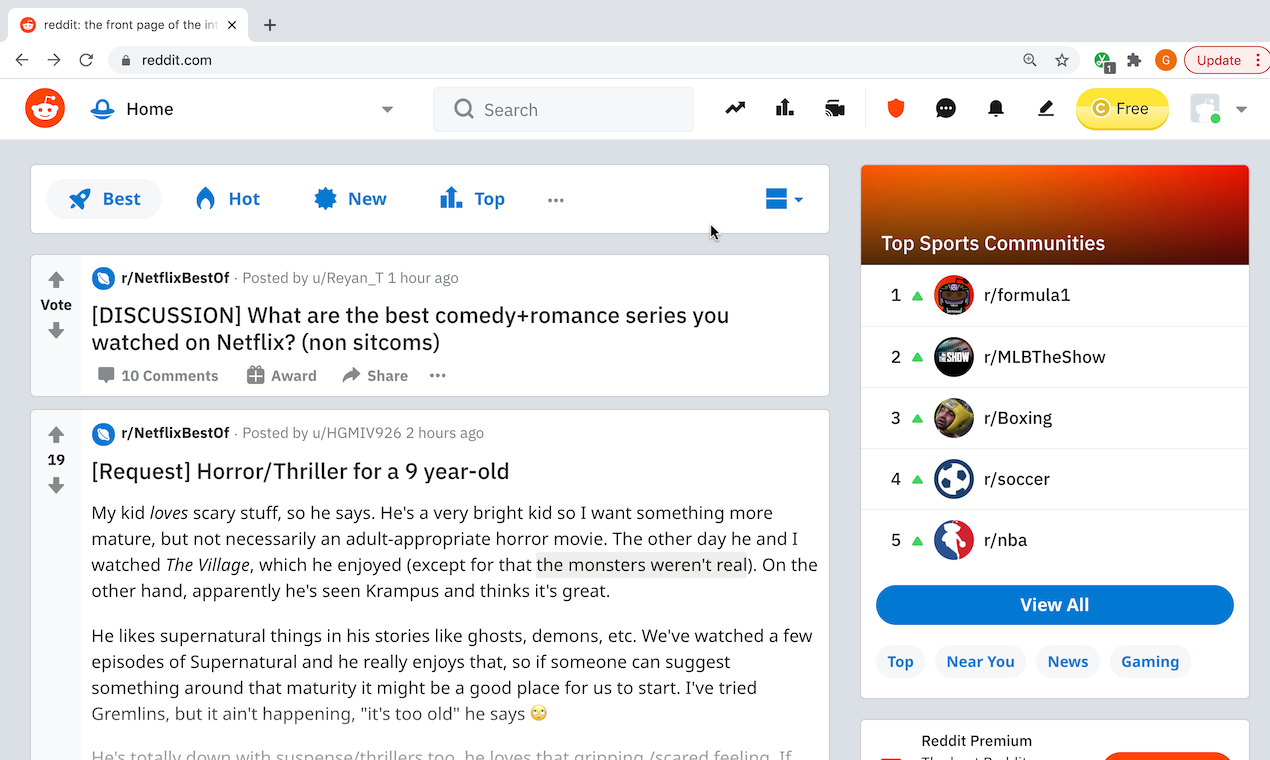Click the Free coins button
This screenshot has height=760, width=1270.
[x=1122, y=109]
